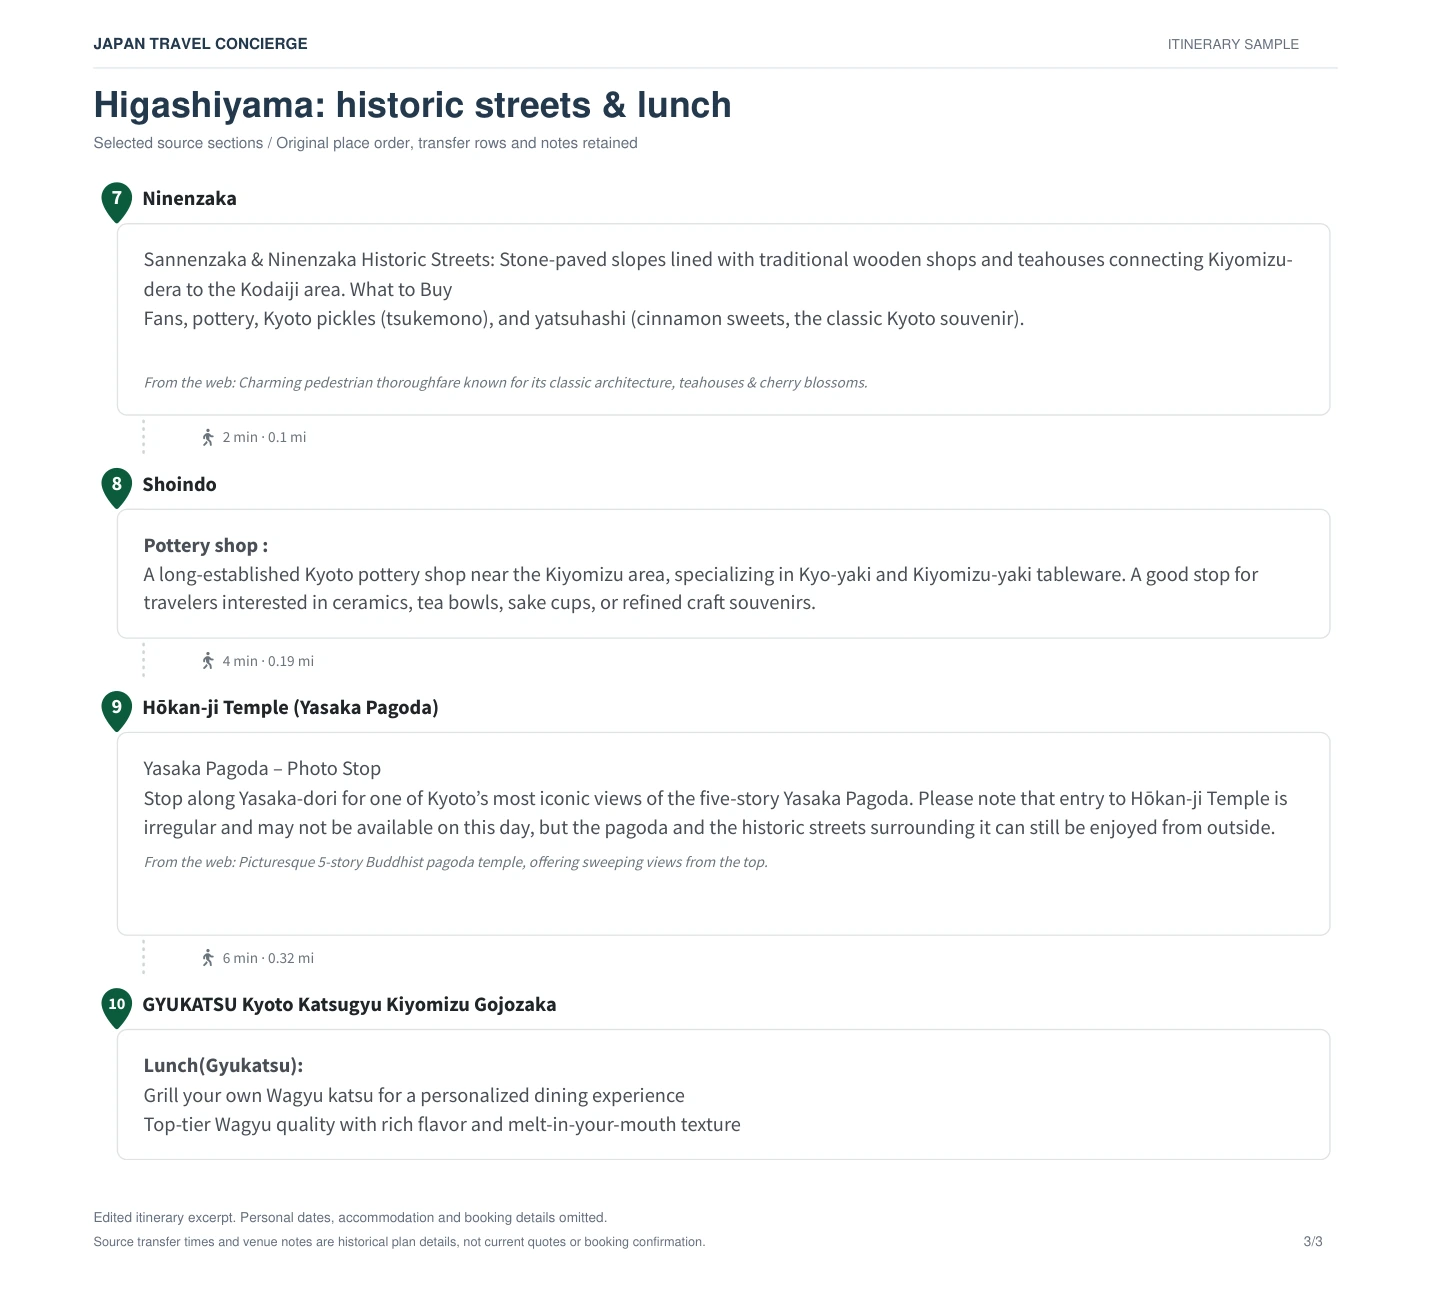Open GYUKATSU Kyoto Katsugyu Kiyomizu Gojozaka heading
The width and height of the screenshot is (1432, 1294).
(x=349, y=1004)
